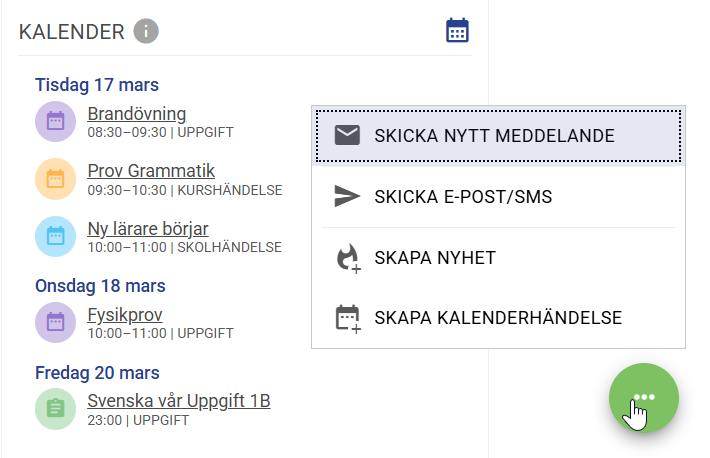Open the Fysikprov event link
710x458 pixels.
pos(125,315)
